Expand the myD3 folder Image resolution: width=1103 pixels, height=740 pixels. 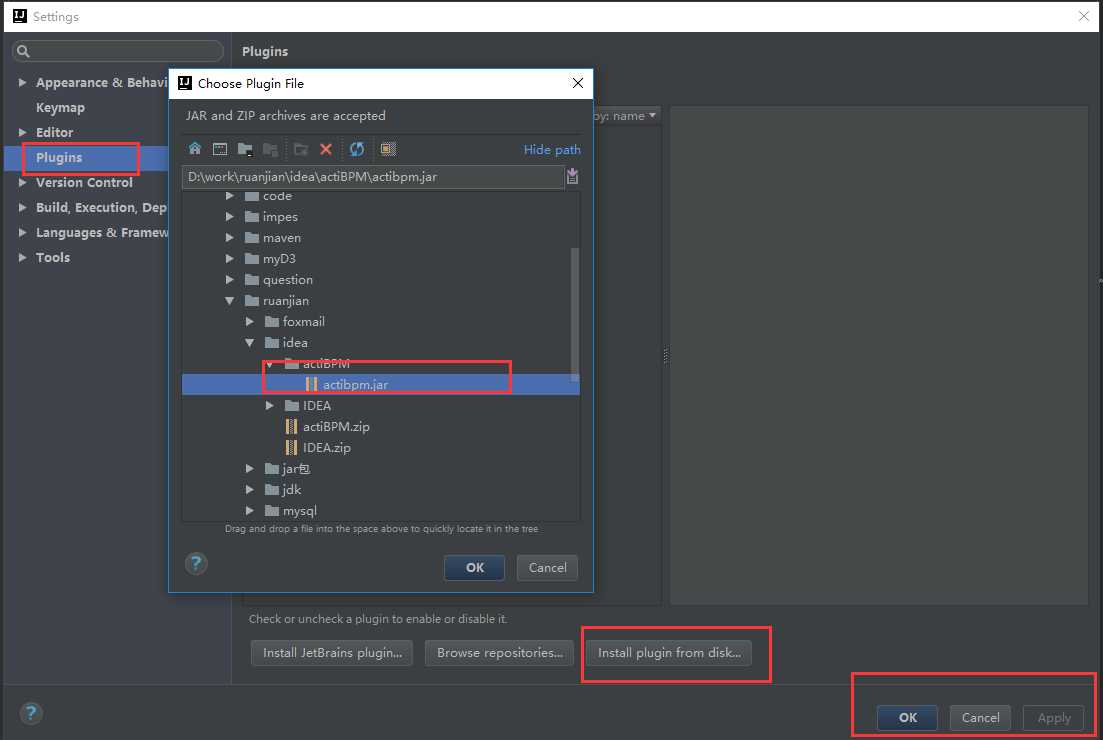coord(230,259)
